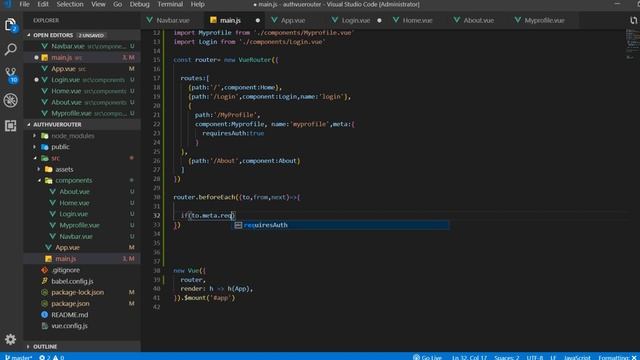Open the Terminal menu
The height and width of the screenshot is (360, 640).
[x=170, y=4]
